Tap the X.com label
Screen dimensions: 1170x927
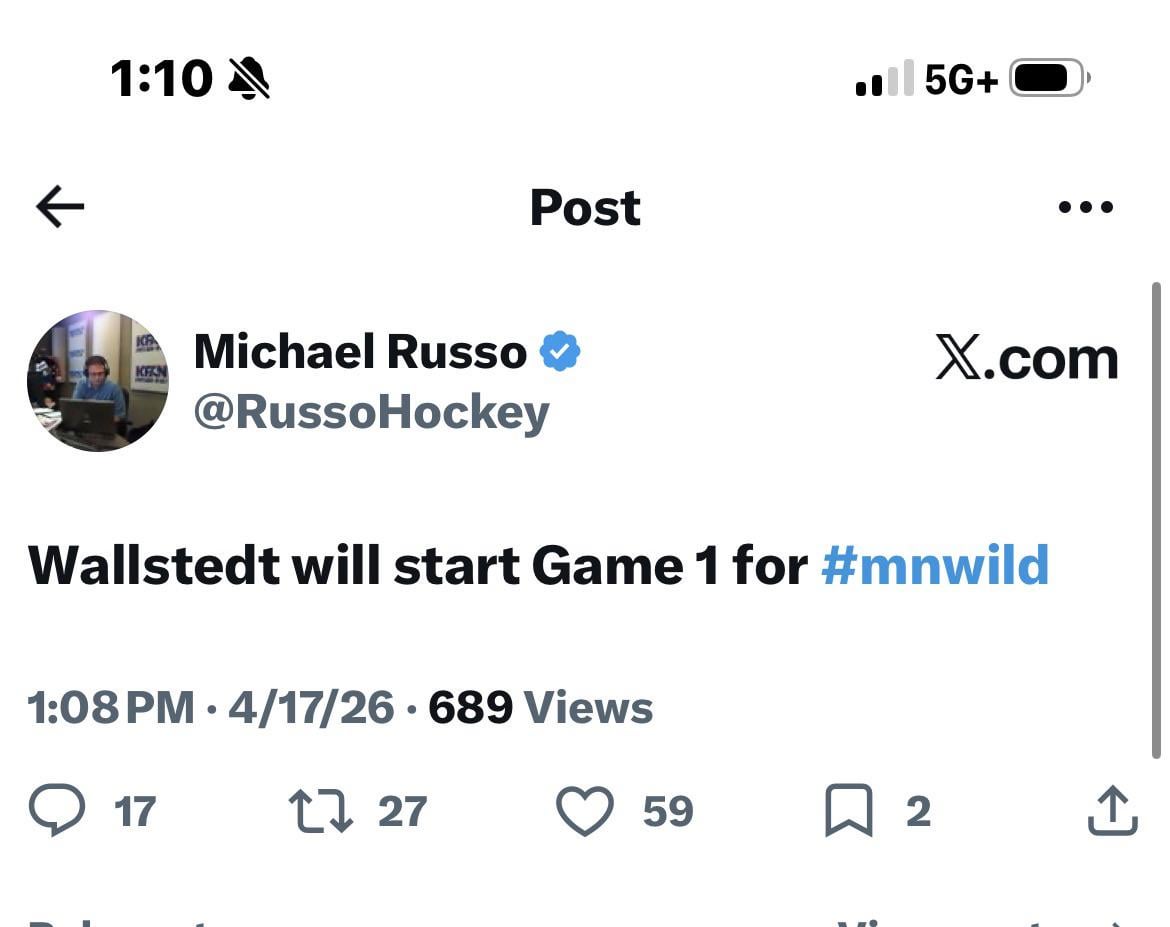pyautogui.click(x=1026, y=358)
